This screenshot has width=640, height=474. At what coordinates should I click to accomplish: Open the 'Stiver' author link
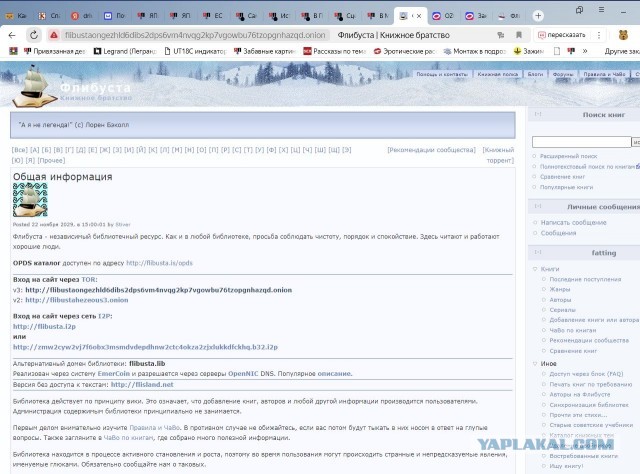pos(123,225)
